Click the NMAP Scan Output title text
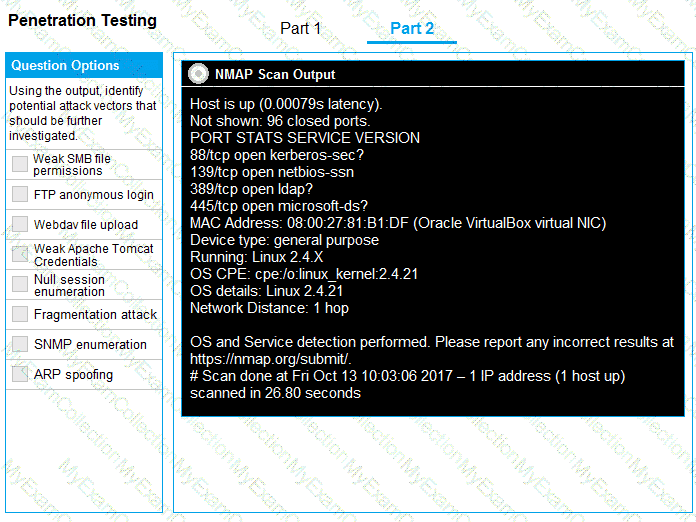This screenshot has width=696, height=522. point(275,74)
